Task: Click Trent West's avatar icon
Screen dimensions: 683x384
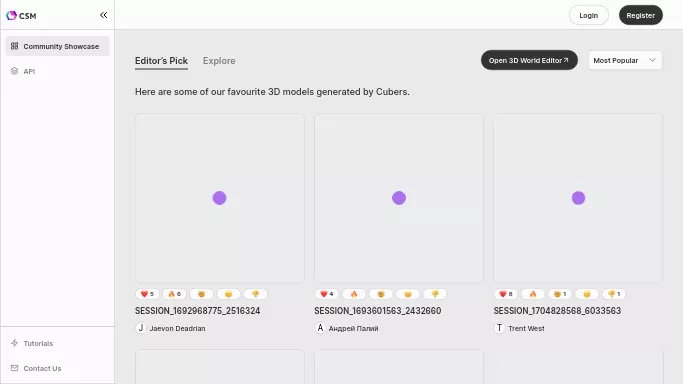Action: click(x=499, y=328)
